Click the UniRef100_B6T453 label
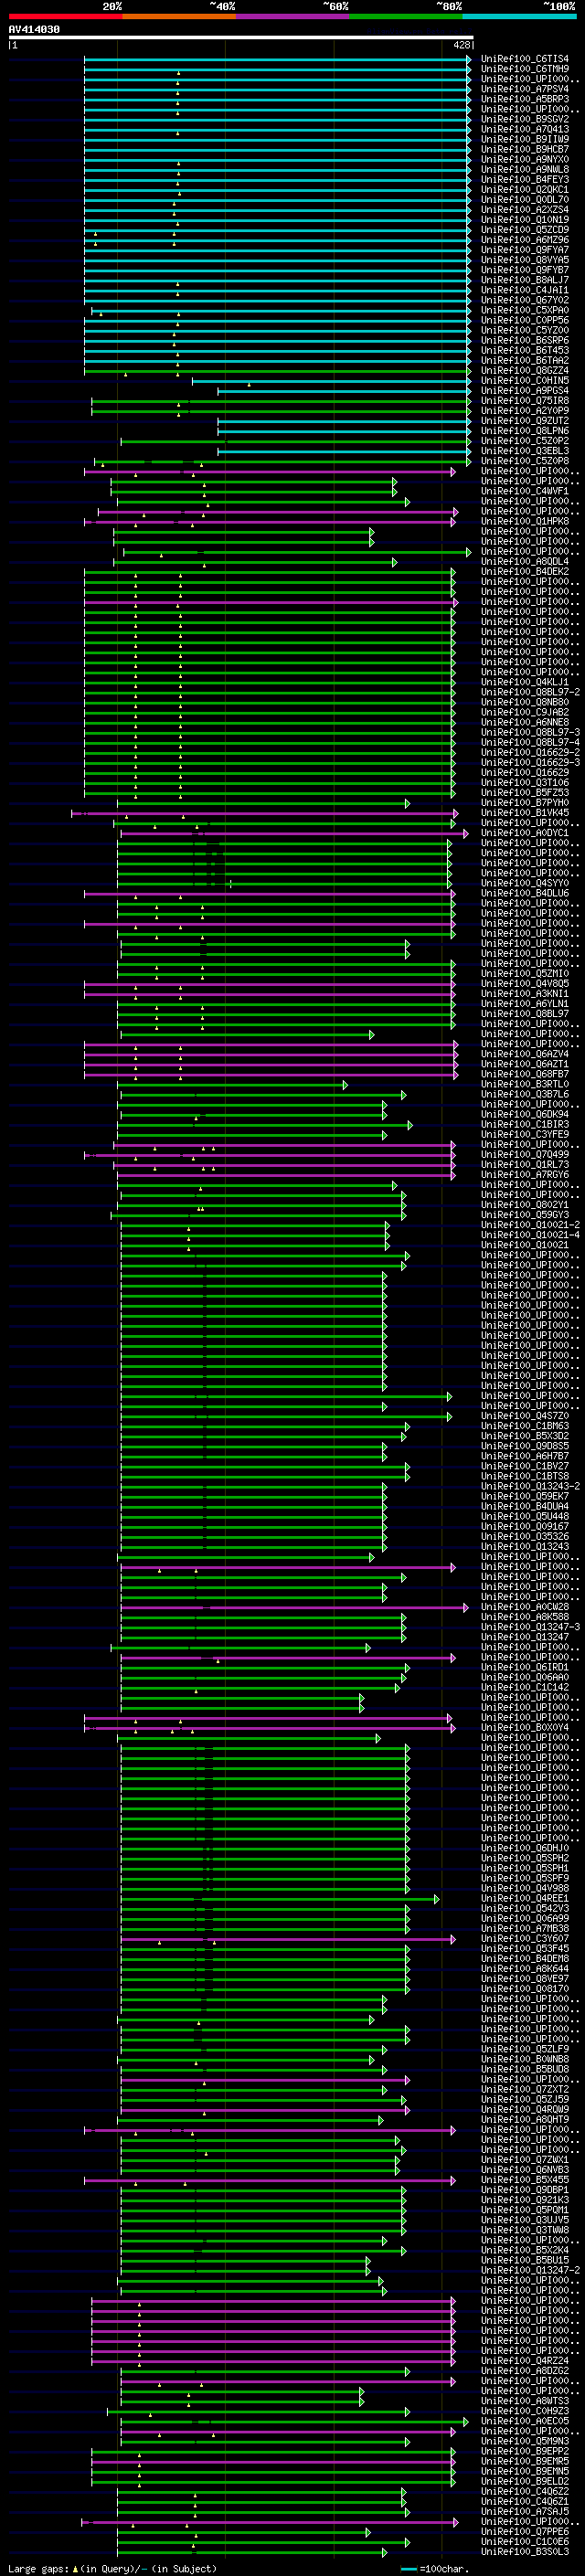The image size is (585, 2576). pyautogui.click(x=525, y=351)
